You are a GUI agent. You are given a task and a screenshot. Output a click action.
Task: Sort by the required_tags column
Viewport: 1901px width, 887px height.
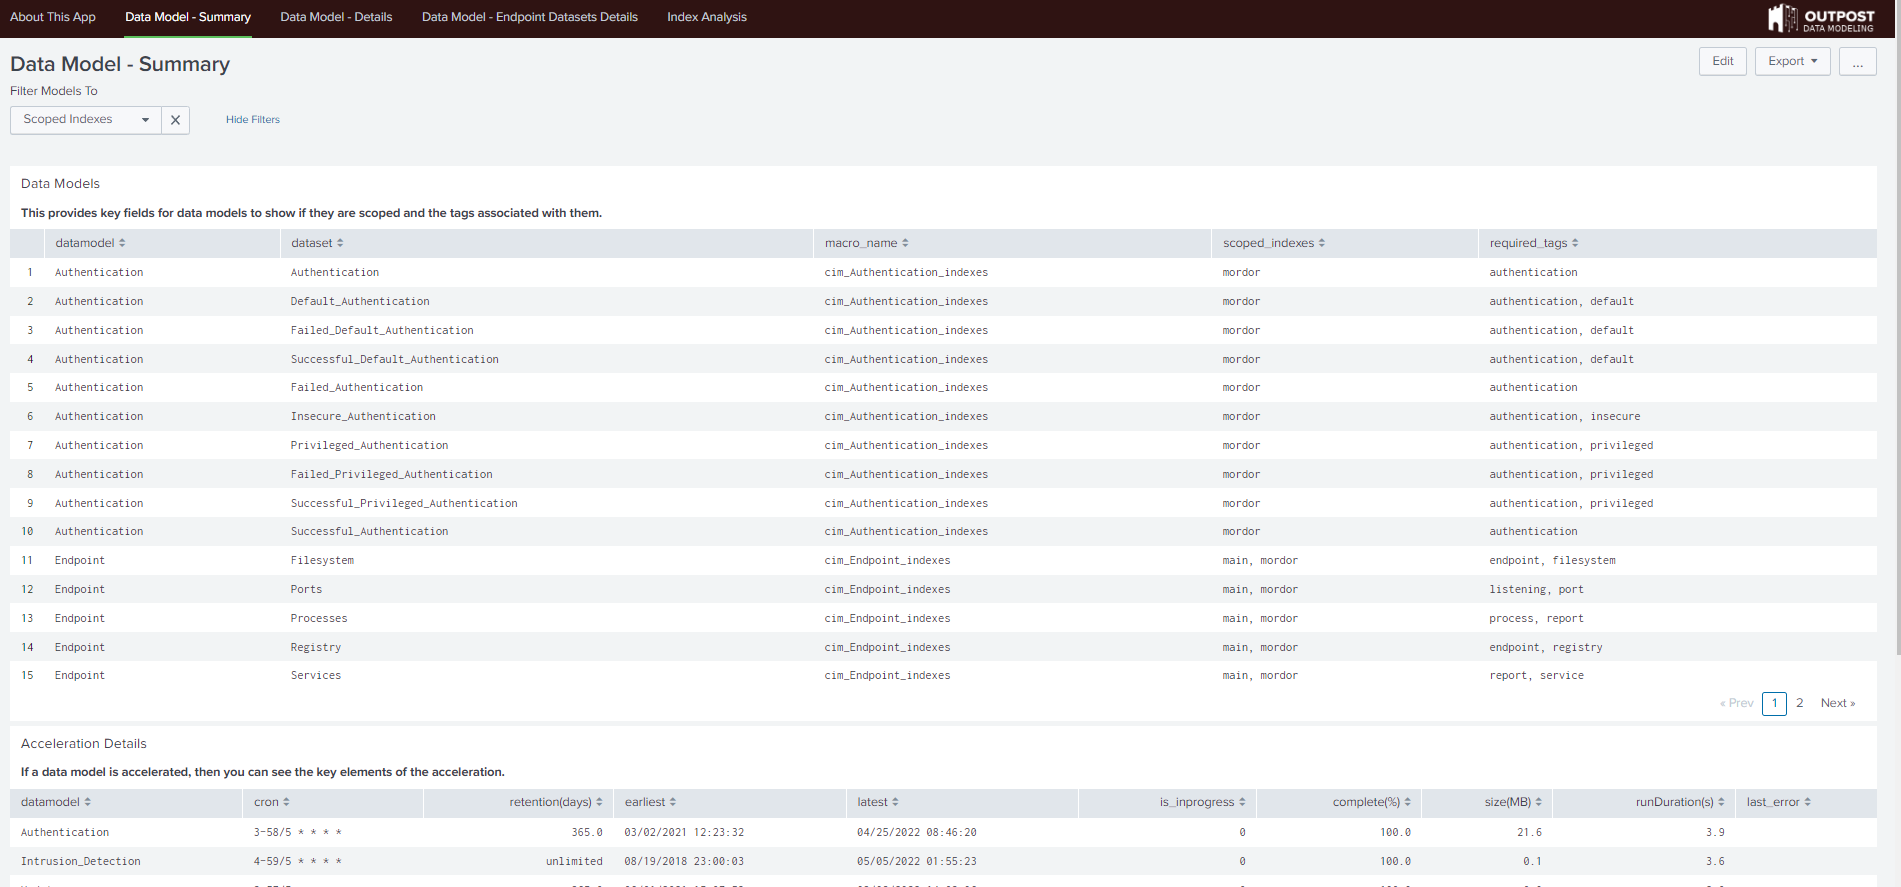tap(1534, 243)
